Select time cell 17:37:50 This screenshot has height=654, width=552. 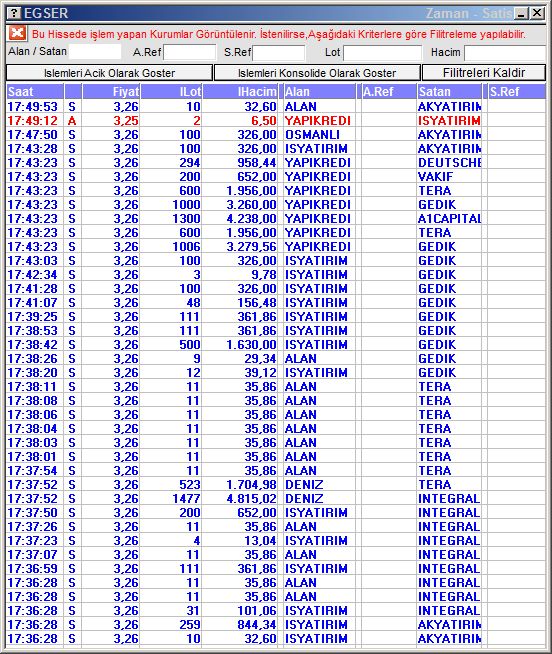(33, 513)
